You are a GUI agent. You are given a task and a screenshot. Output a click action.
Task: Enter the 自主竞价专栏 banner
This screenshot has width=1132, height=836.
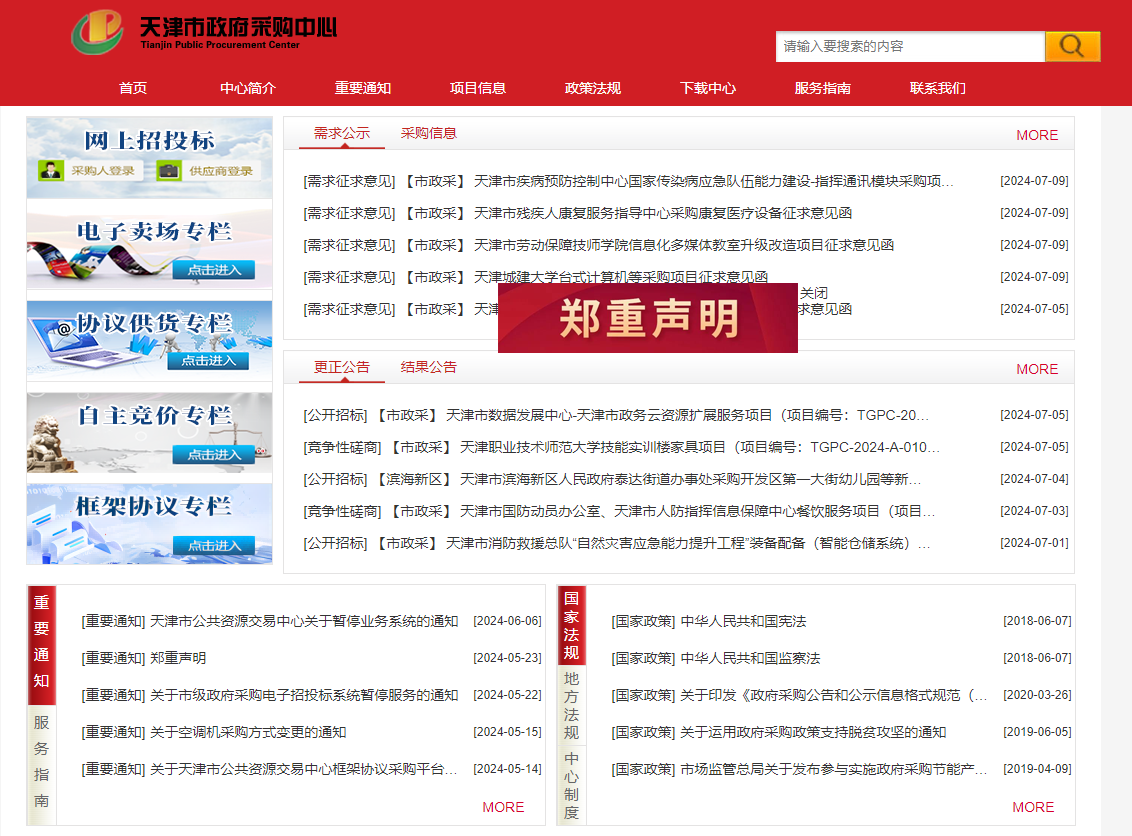tap(149, 430)
